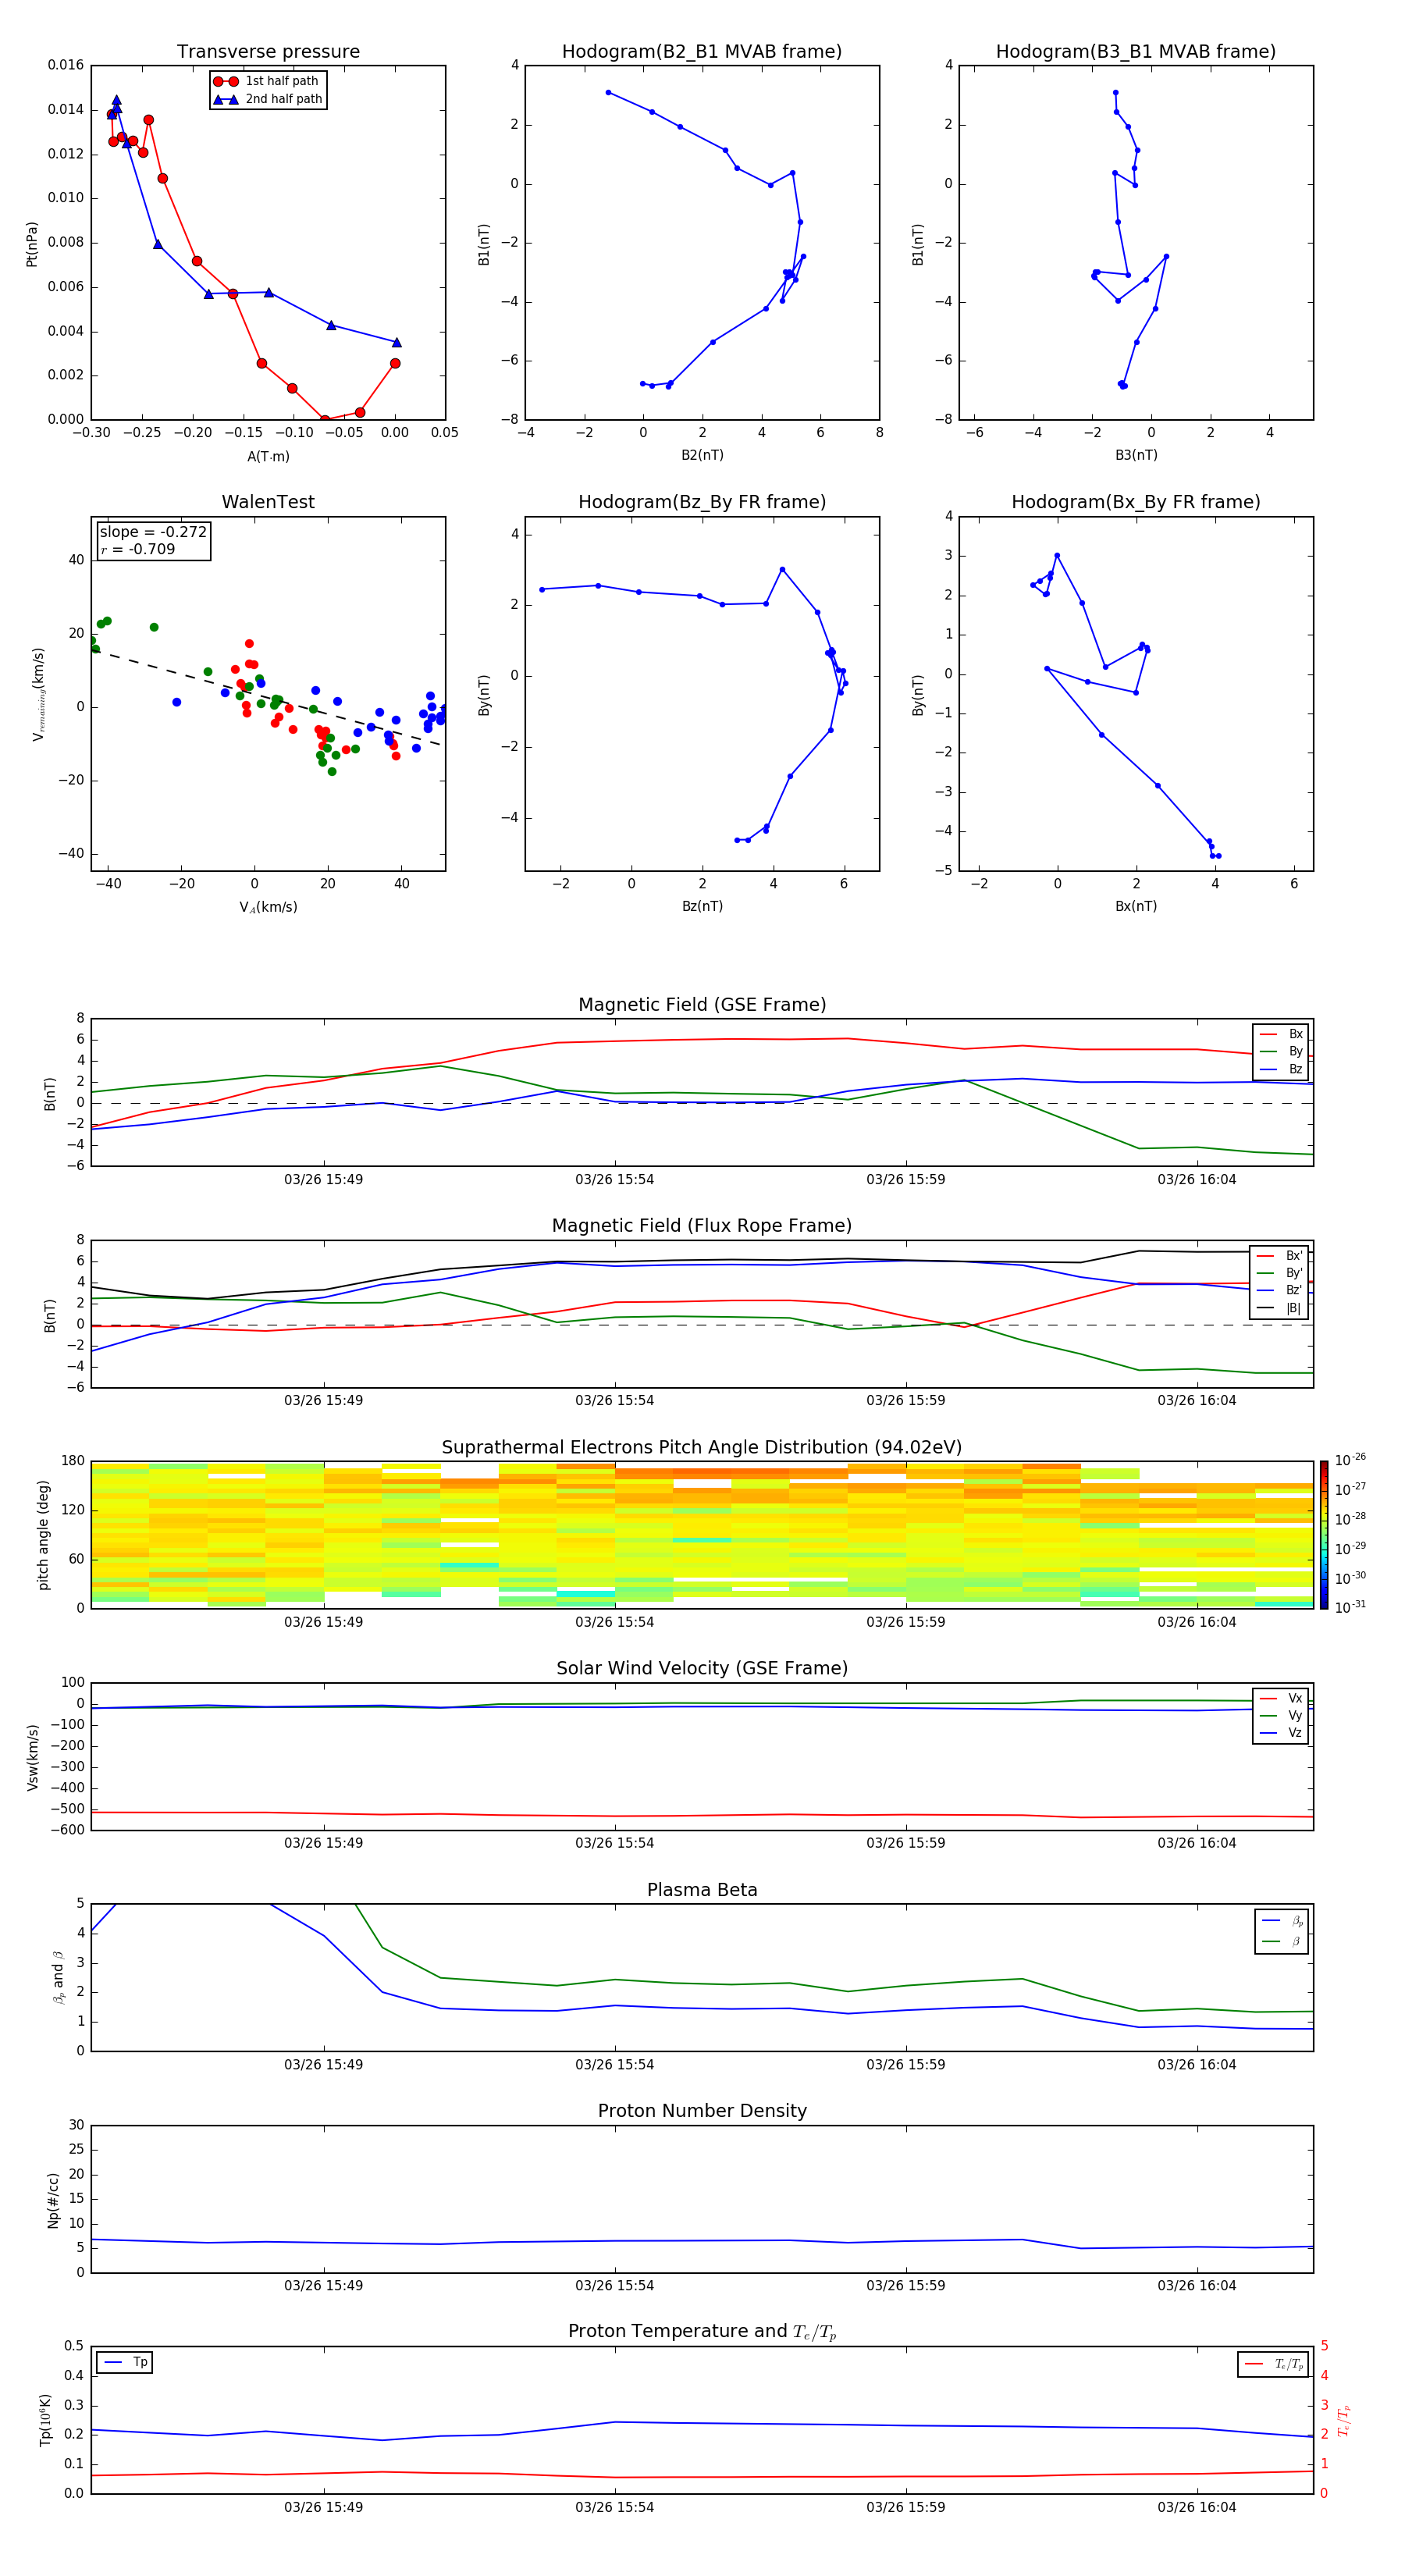Select 'By' in the GSE magnetic field legend
The width and height of the screenshot is (1405, 2576).
[1281, 1051]
